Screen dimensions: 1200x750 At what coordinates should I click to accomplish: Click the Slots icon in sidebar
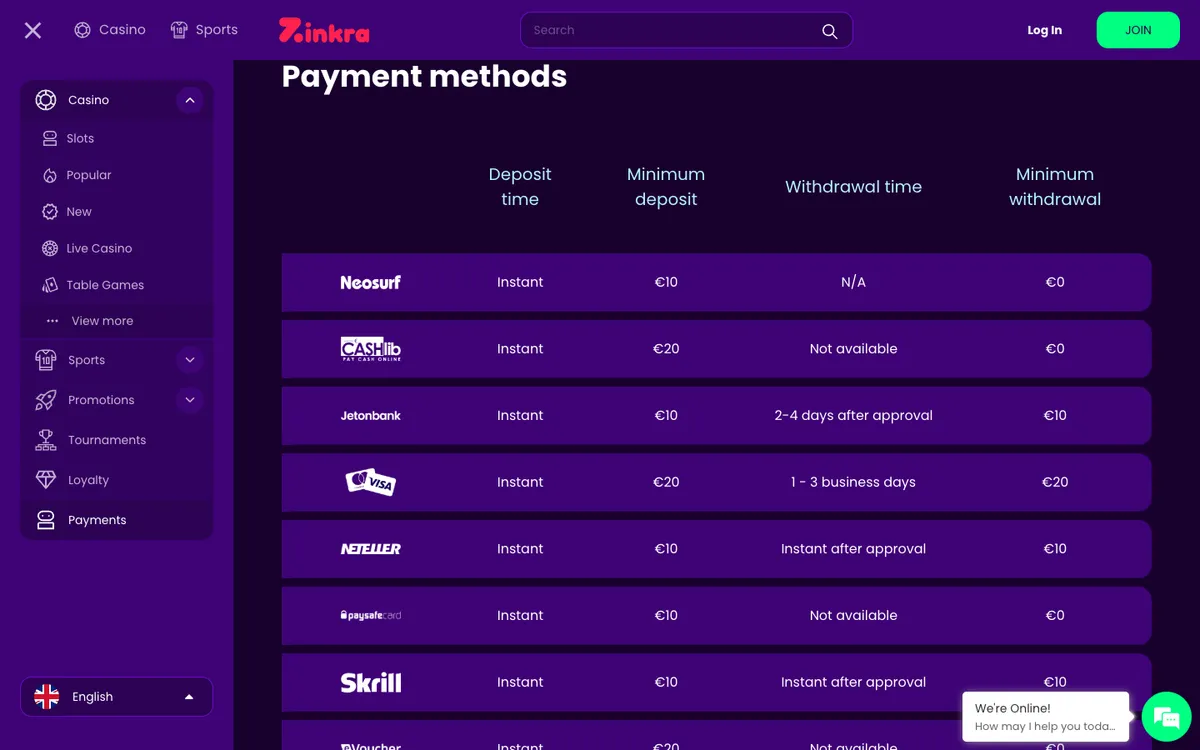click(50, 139)
